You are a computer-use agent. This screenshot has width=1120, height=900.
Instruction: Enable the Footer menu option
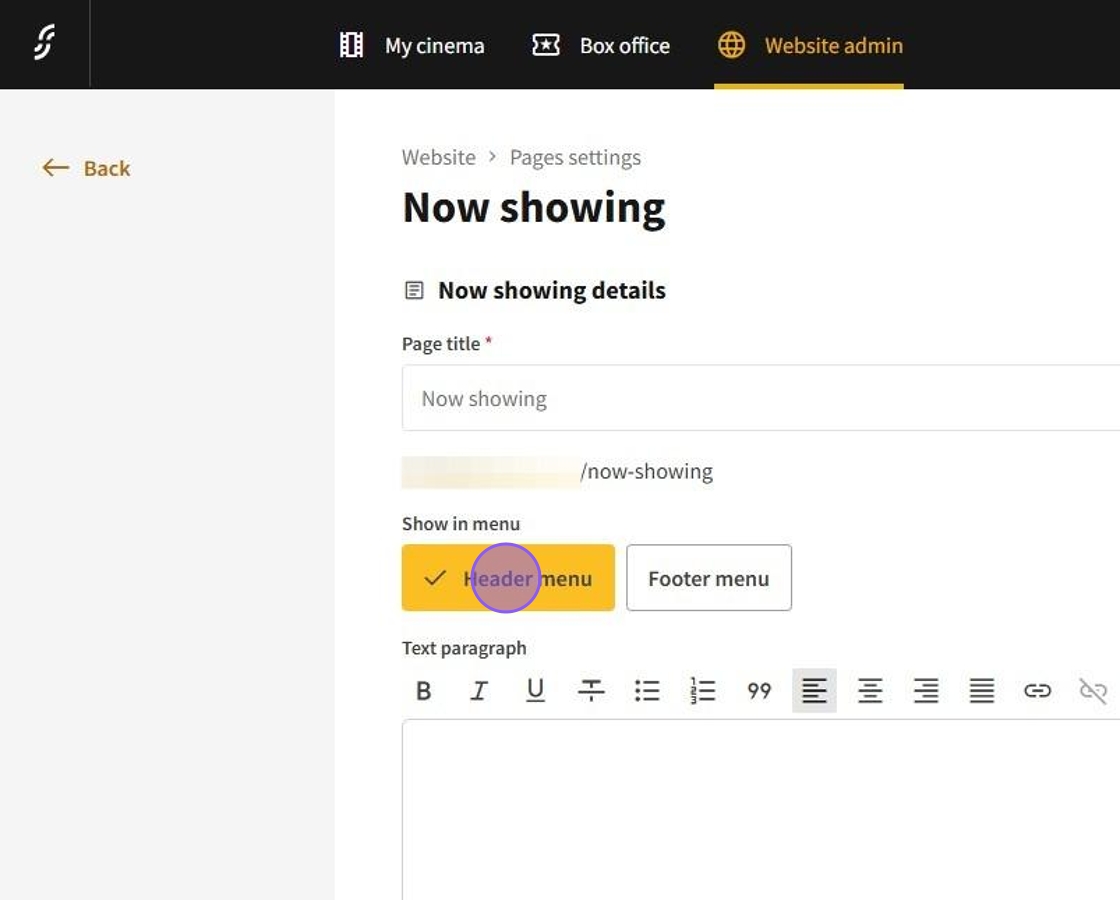tap(708, 578)
